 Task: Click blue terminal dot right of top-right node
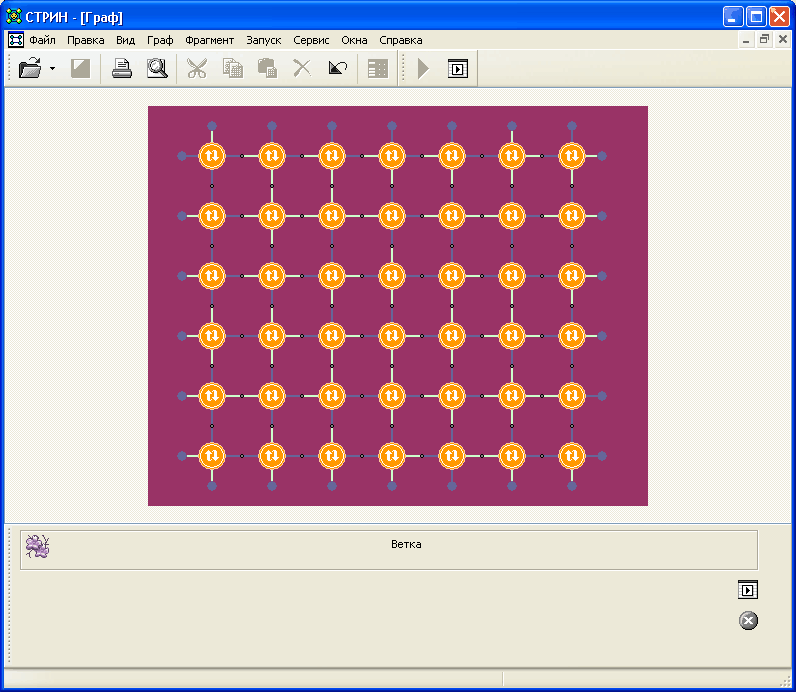(x=602, y=156)
